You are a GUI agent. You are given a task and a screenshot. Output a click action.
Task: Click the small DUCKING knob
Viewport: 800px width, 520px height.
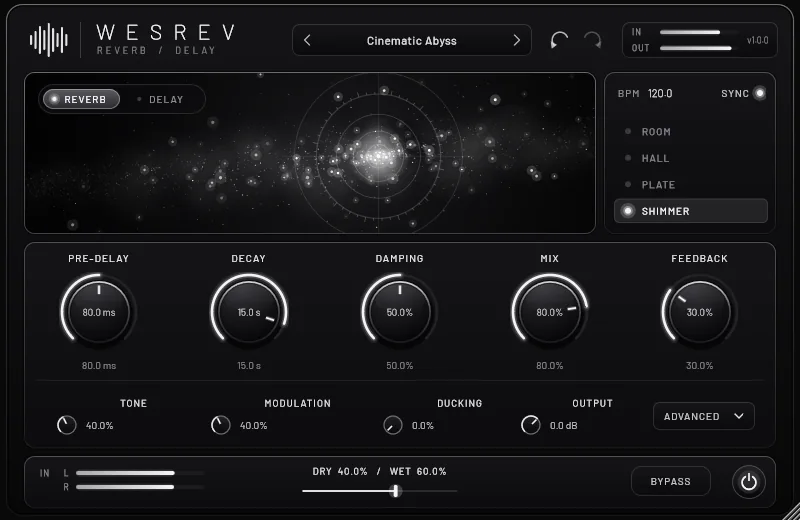pyautogui.click(x=392, y=425)
